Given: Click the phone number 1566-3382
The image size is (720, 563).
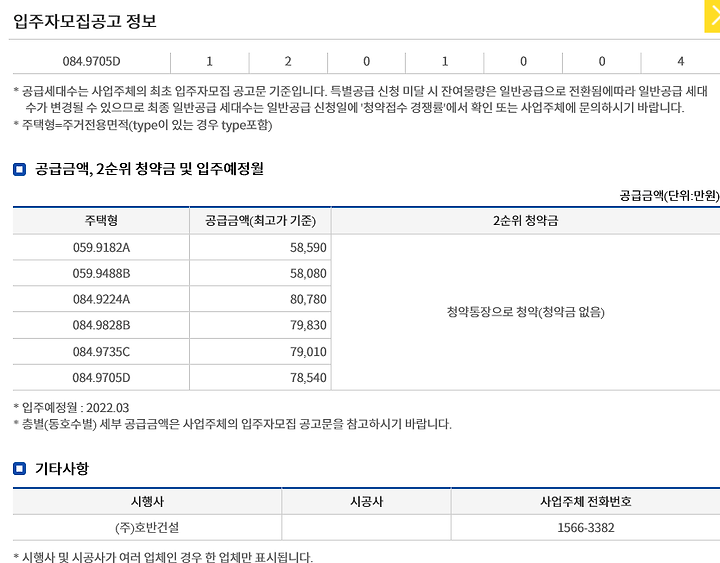Looking at the screenshot, I should coord(585,528).
